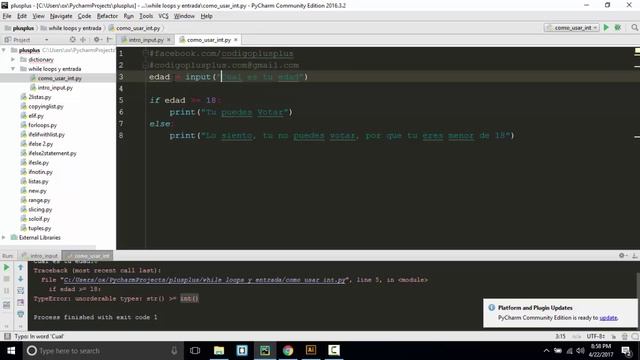
Task: Open forloops.py in the project tree
Action: coord(42,125)
